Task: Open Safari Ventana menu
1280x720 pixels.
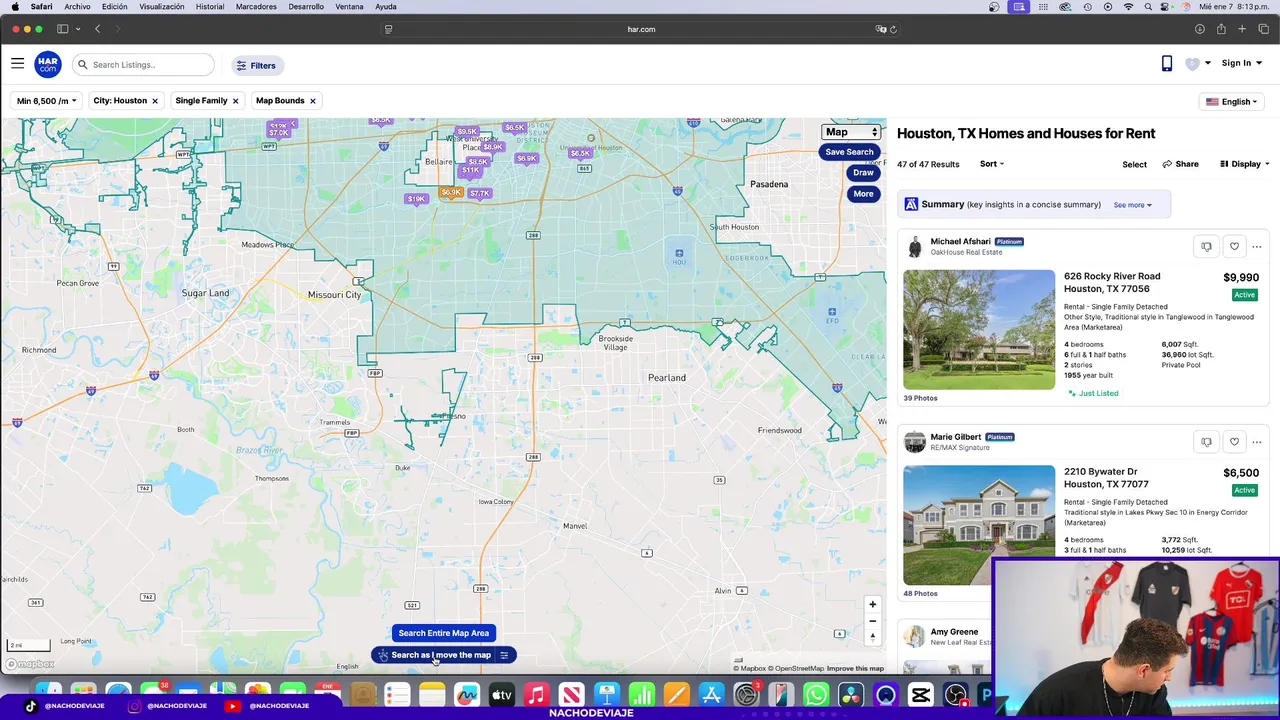Action: pyautogui.click(x=349, y=7)
